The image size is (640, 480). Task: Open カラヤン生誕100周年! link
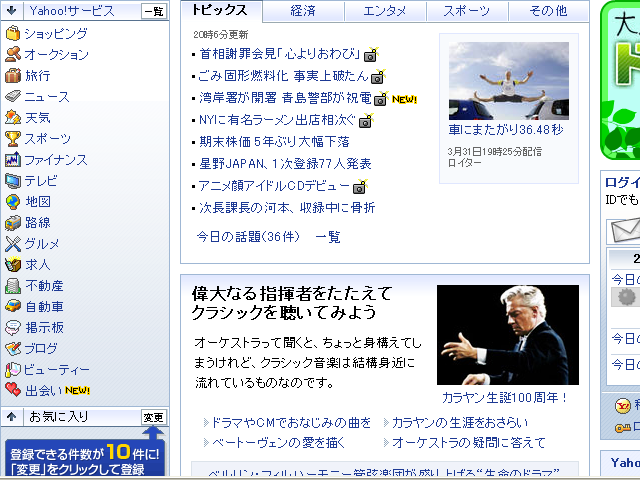[505, 398]
